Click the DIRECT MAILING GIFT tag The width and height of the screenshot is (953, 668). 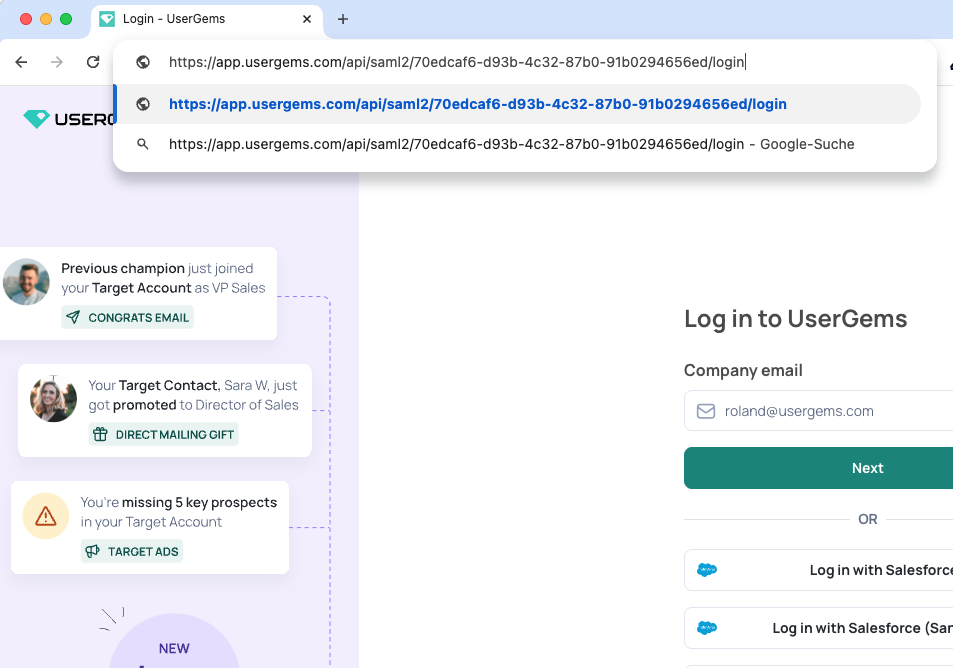(163, 435)
